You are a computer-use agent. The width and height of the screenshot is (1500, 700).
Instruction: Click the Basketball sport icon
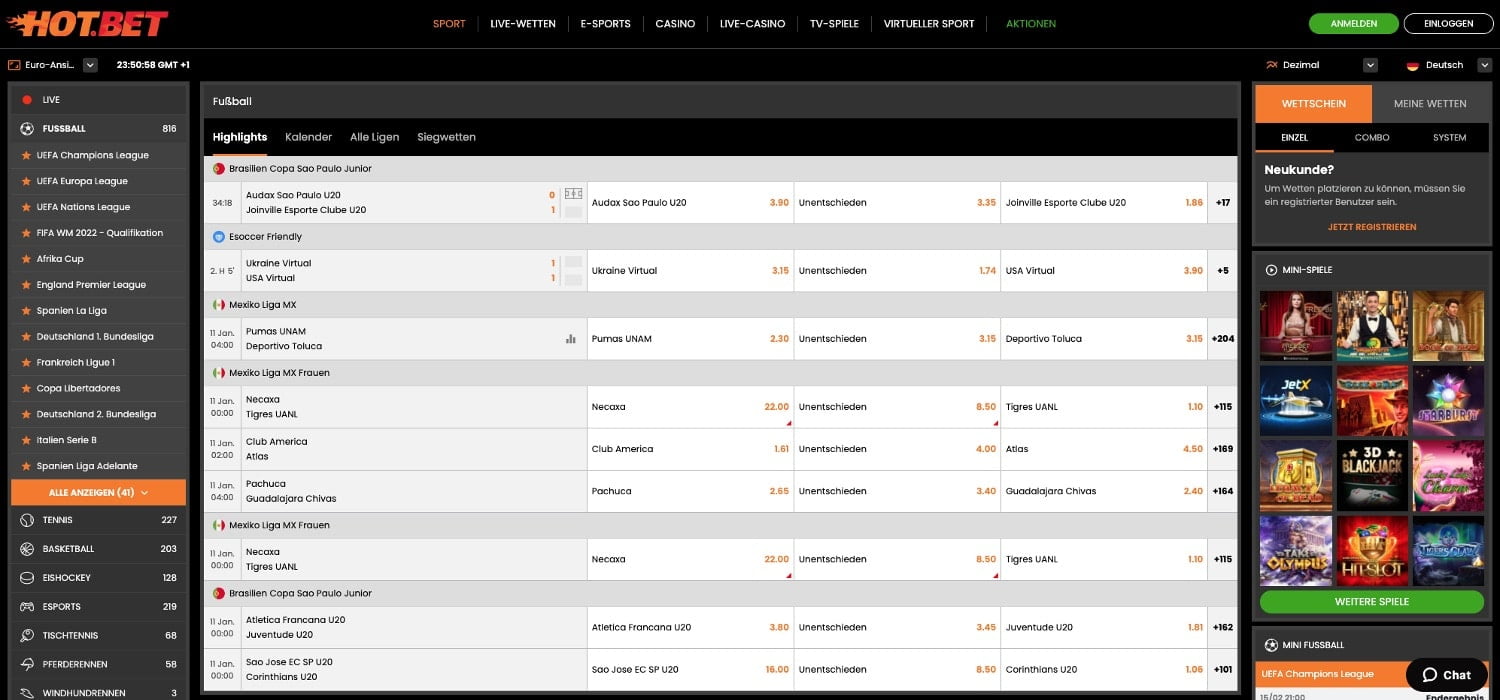[x=27, y=549]
